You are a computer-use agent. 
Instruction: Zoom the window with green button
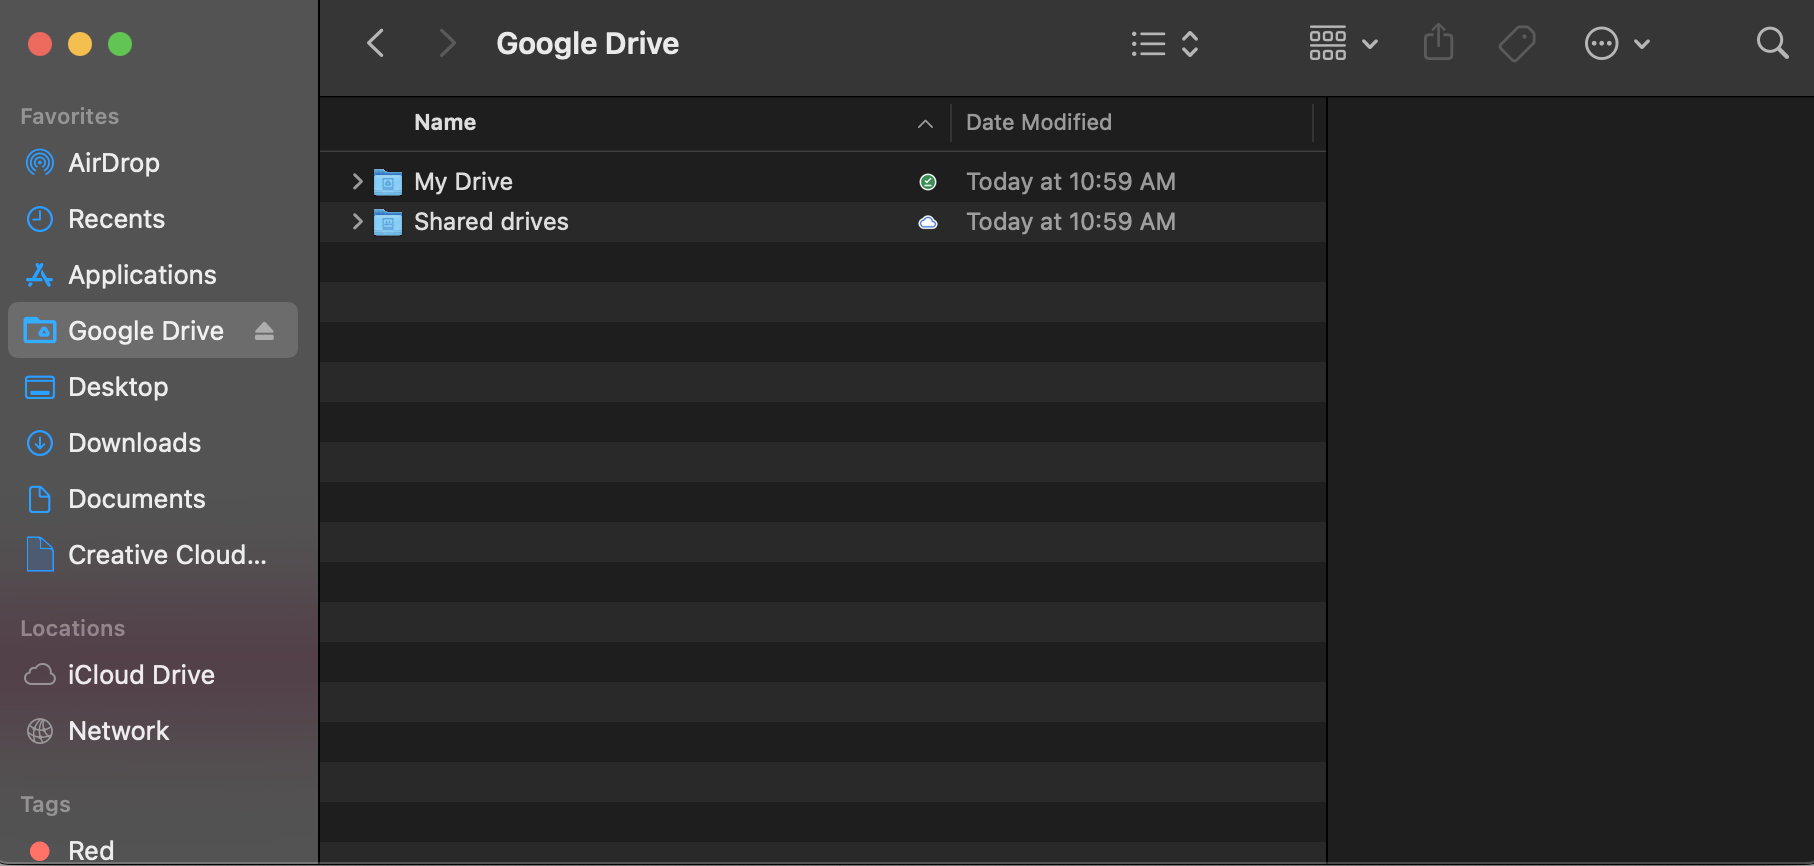(x=120, y=44)
